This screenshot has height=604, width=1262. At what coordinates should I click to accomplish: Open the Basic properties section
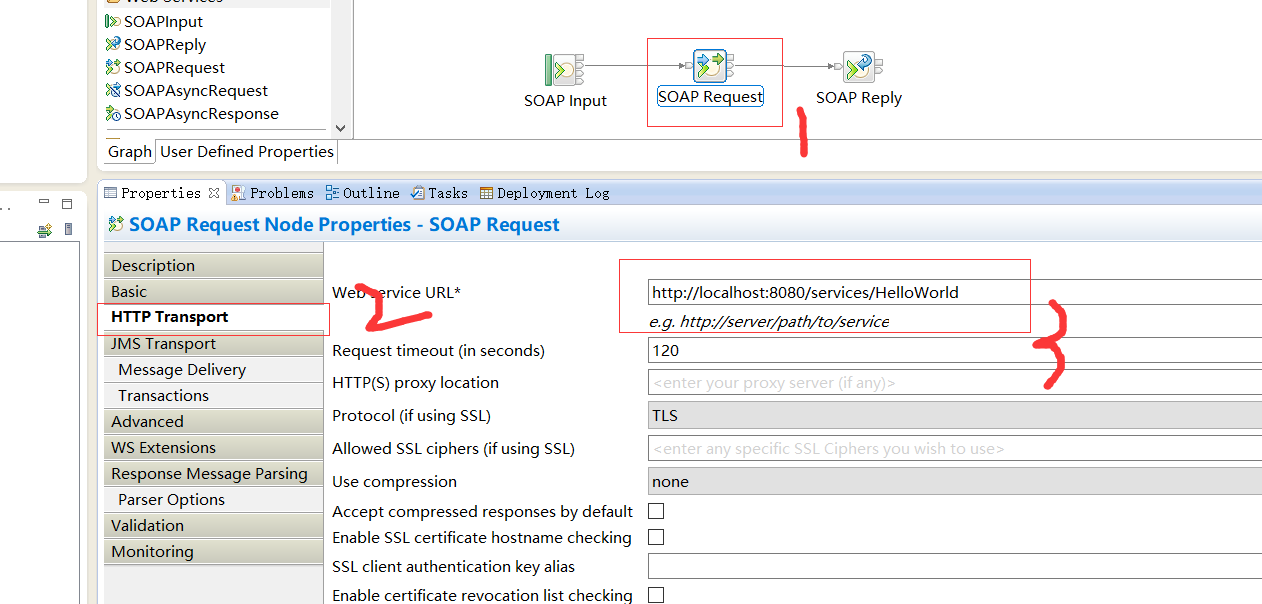click(213, 291)
